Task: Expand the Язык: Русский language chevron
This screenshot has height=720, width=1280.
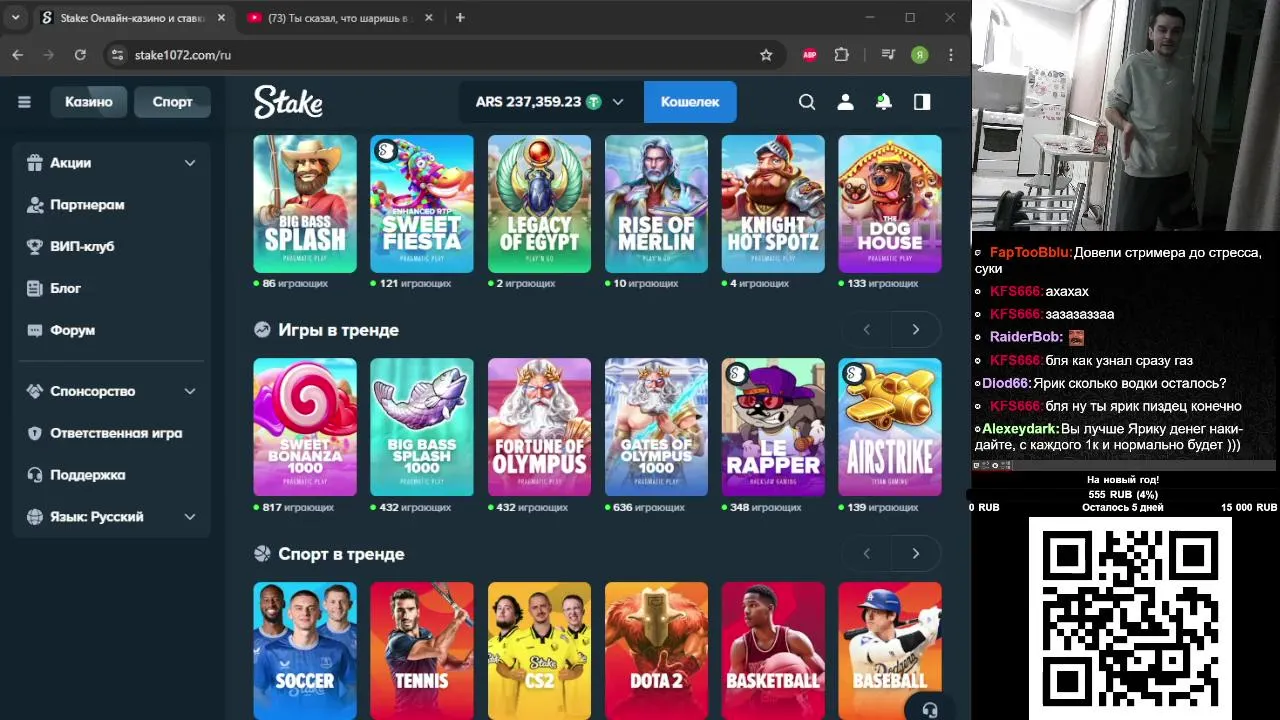Action: pos(190,517)
